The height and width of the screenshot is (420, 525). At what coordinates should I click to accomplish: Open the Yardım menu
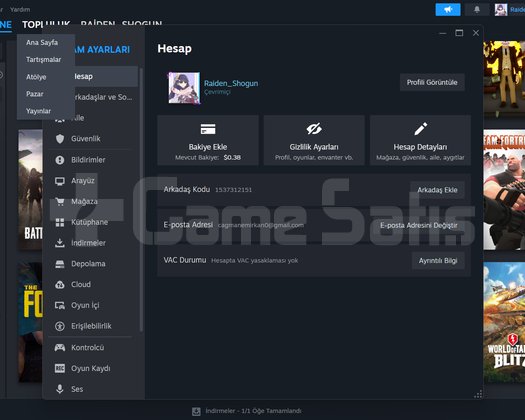[20, 9]
